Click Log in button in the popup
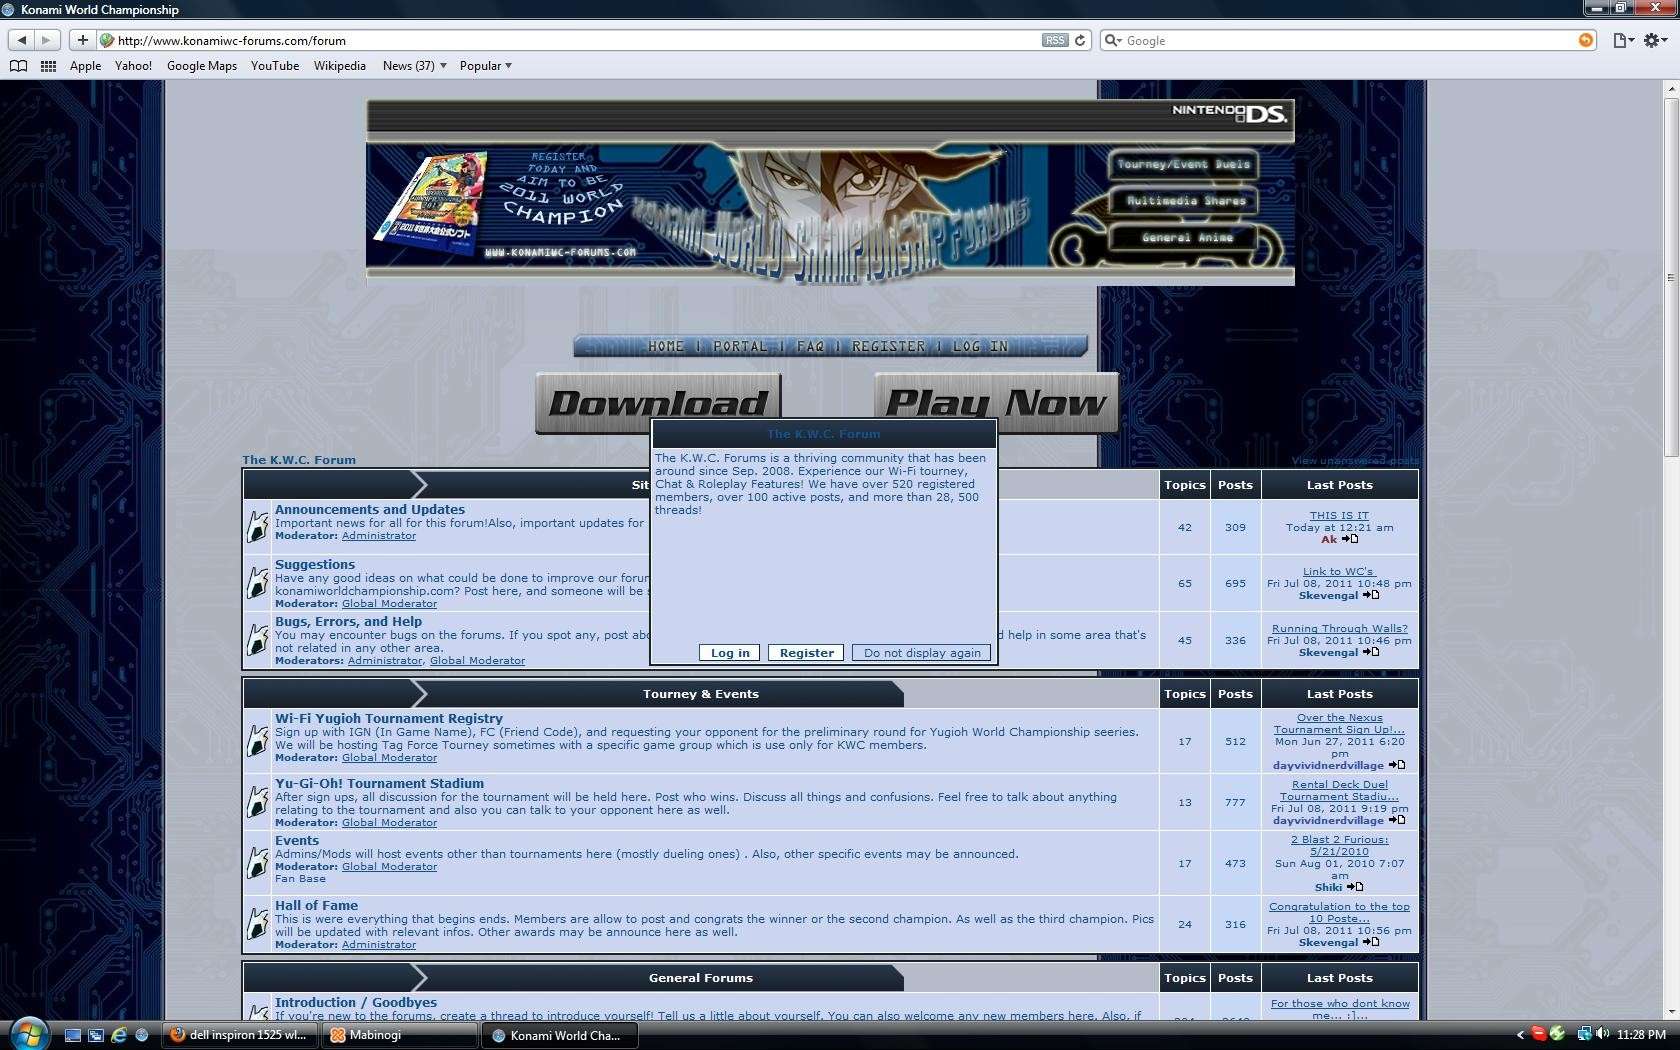This screenshot has height=1050, width=1680. coord(730,653)
